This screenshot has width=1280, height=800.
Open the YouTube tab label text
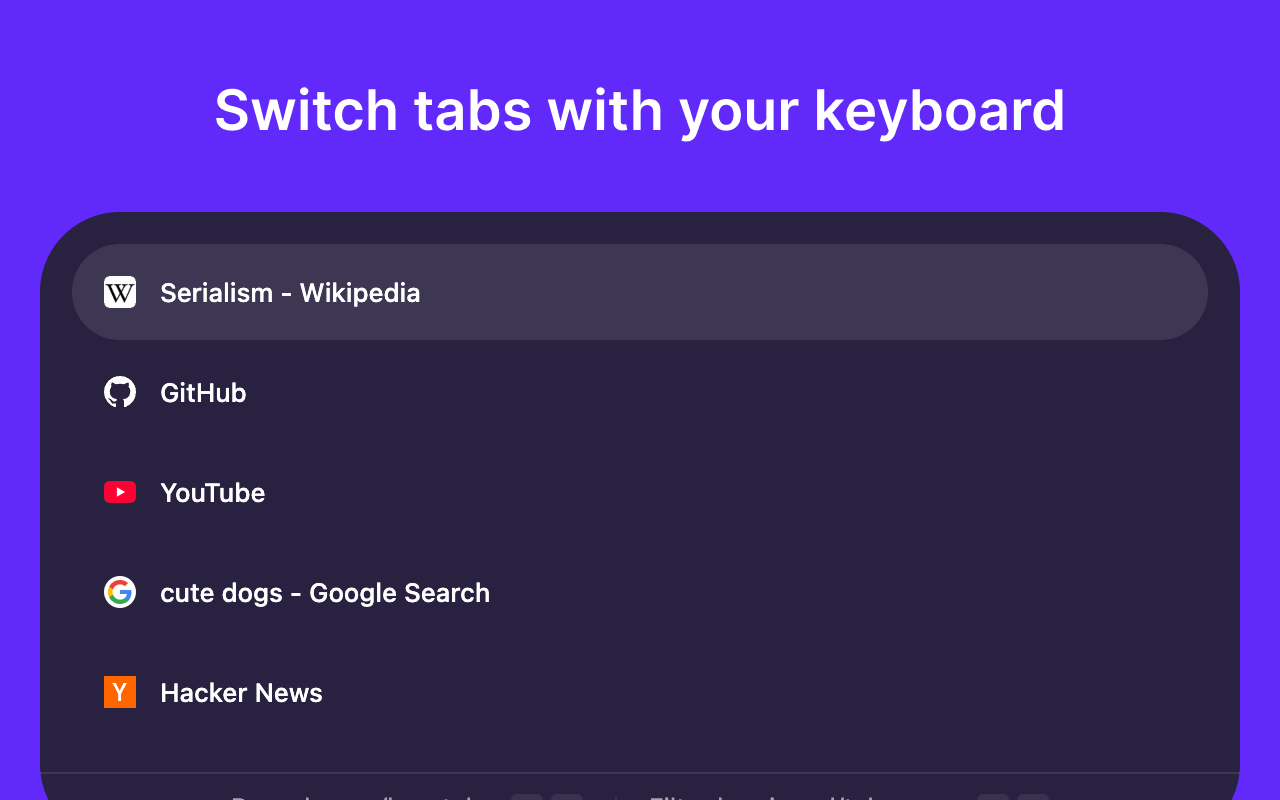[212, 493]
